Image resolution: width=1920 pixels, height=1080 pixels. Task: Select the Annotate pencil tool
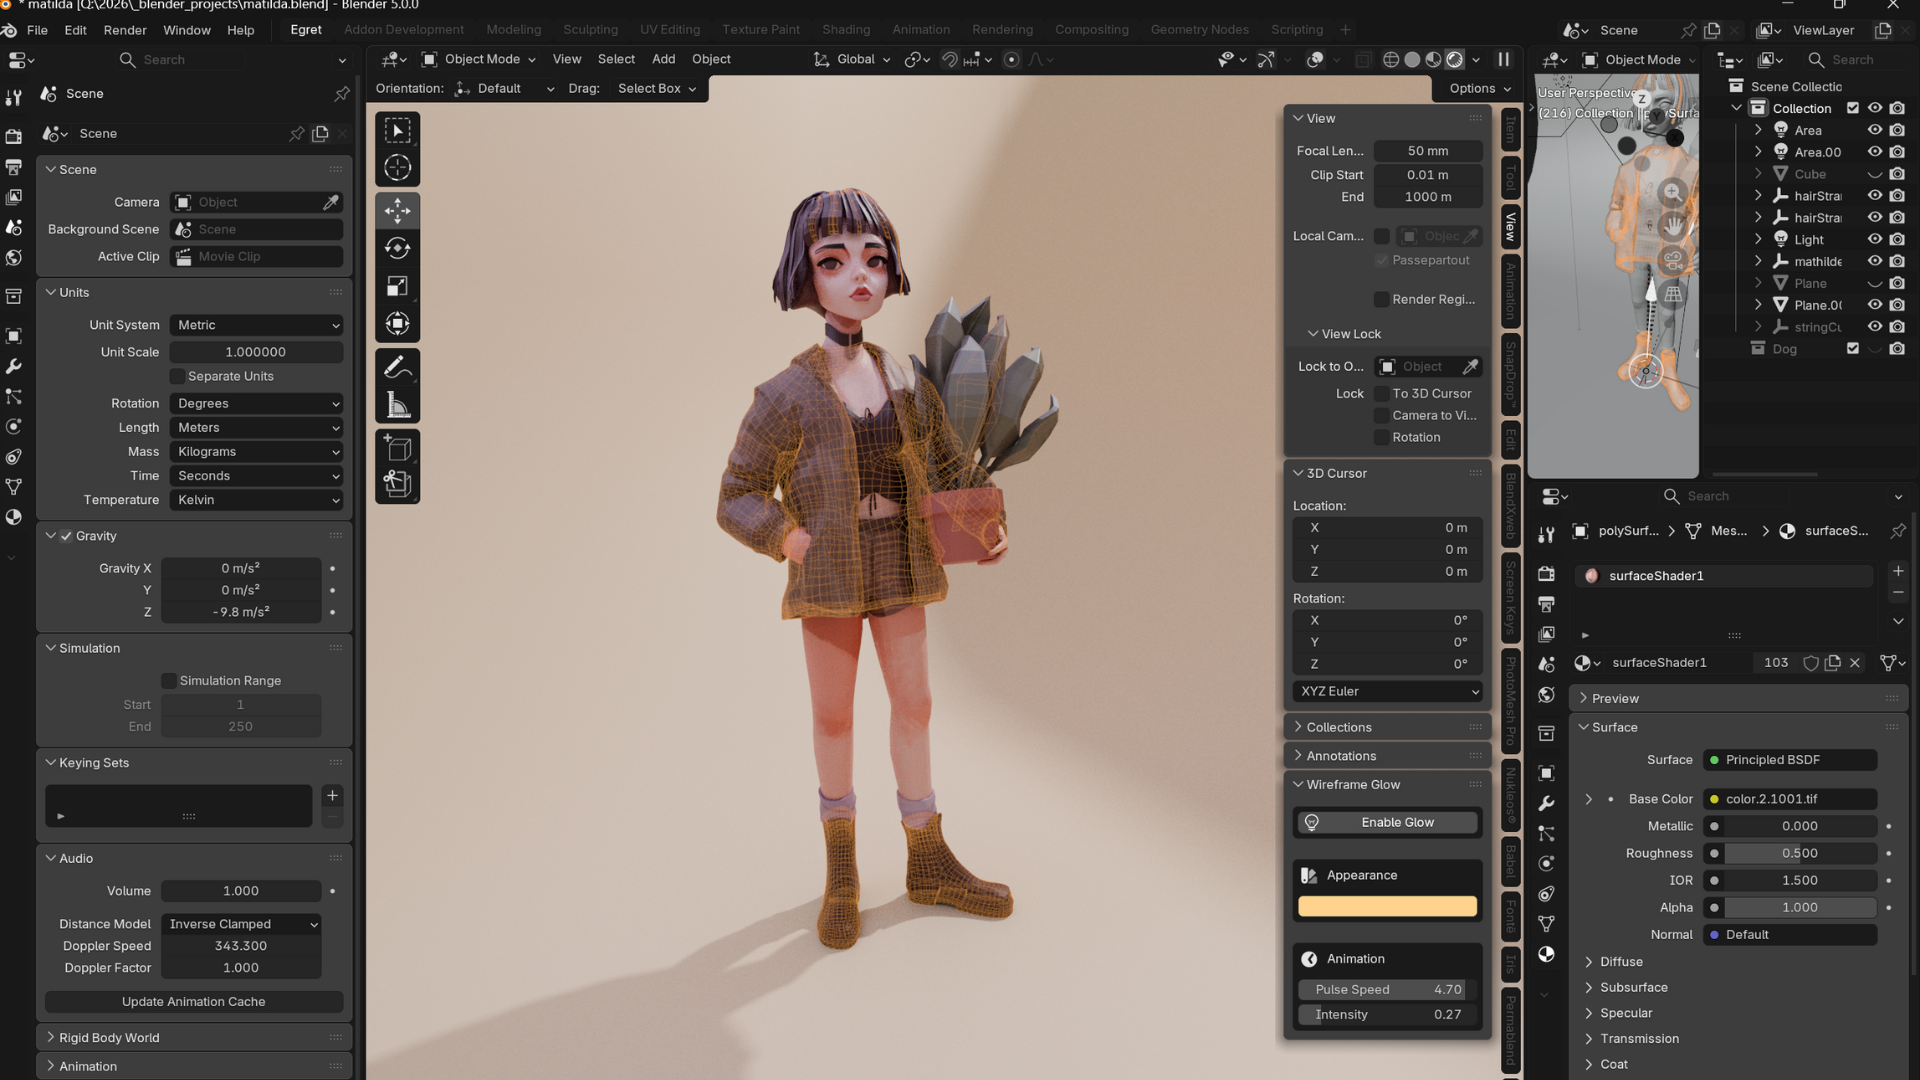397,367
